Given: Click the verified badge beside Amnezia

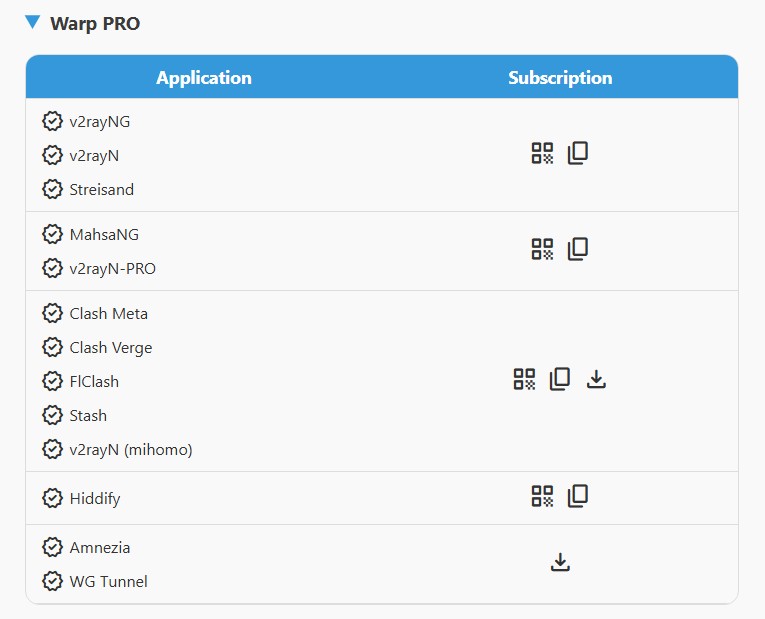Looking at the screenshot, I should [52, 547].
